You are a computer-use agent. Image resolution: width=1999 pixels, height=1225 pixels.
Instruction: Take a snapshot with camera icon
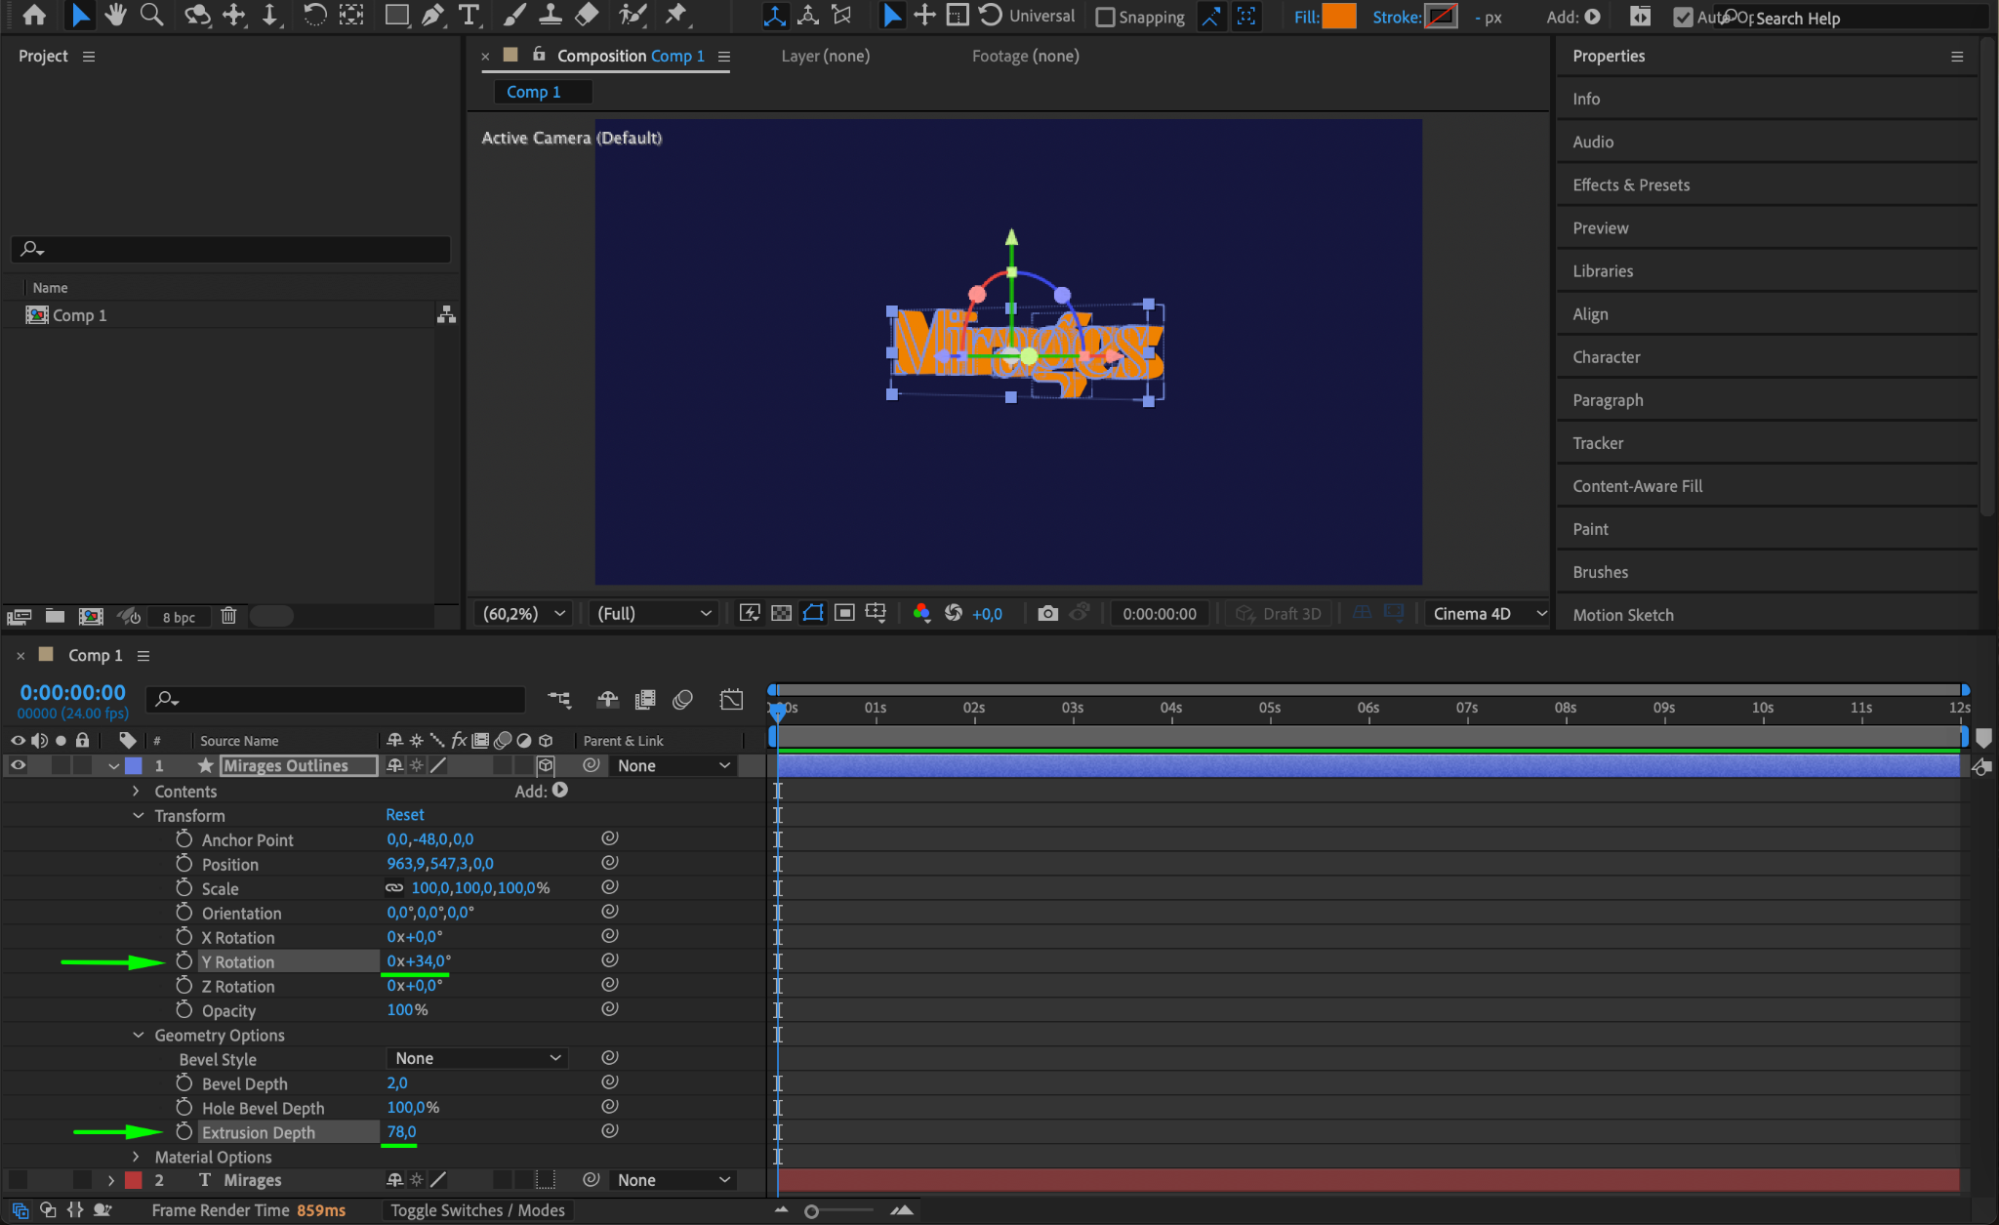point(1047,613)
